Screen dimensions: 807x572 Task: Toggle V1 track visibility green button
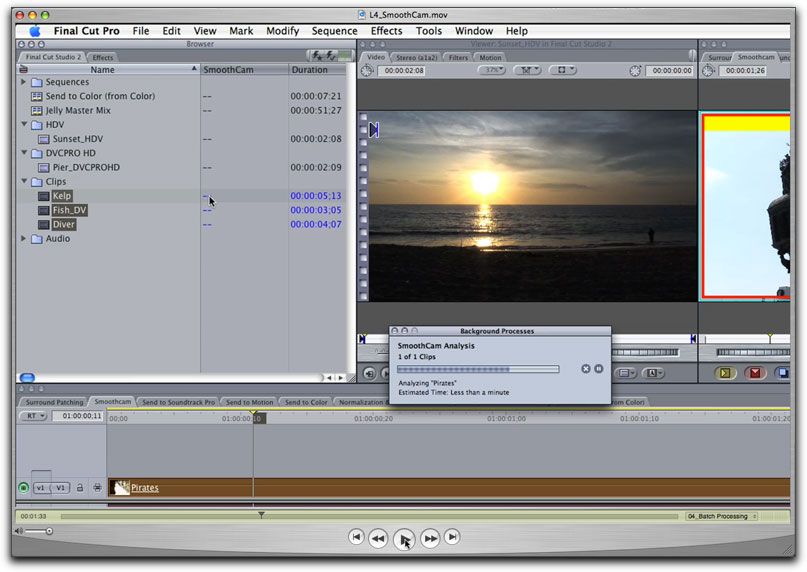pos(23,488)
